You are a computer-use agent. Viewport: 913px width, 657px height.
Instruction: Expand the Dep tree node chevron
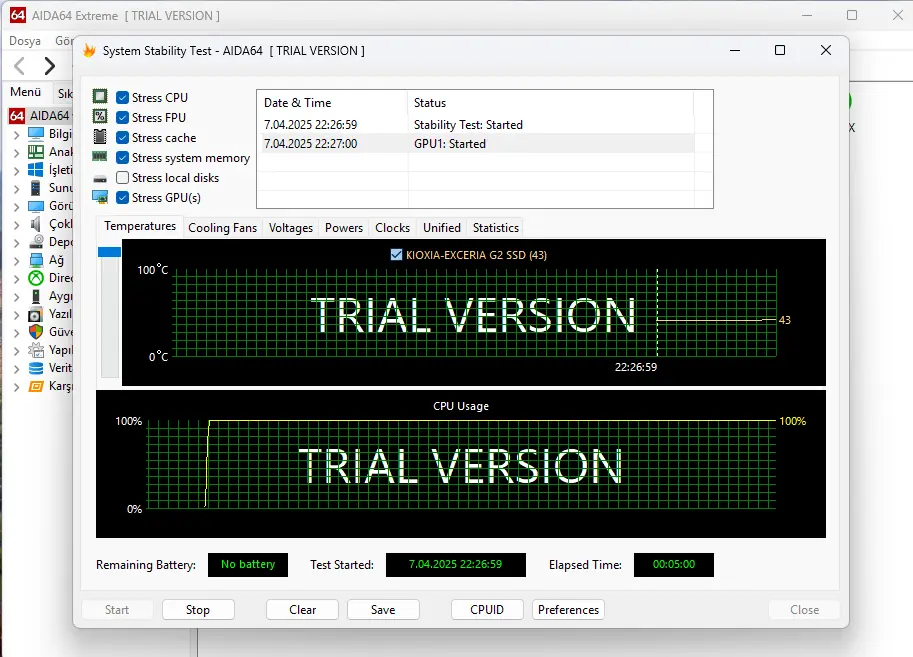point(16,242)
